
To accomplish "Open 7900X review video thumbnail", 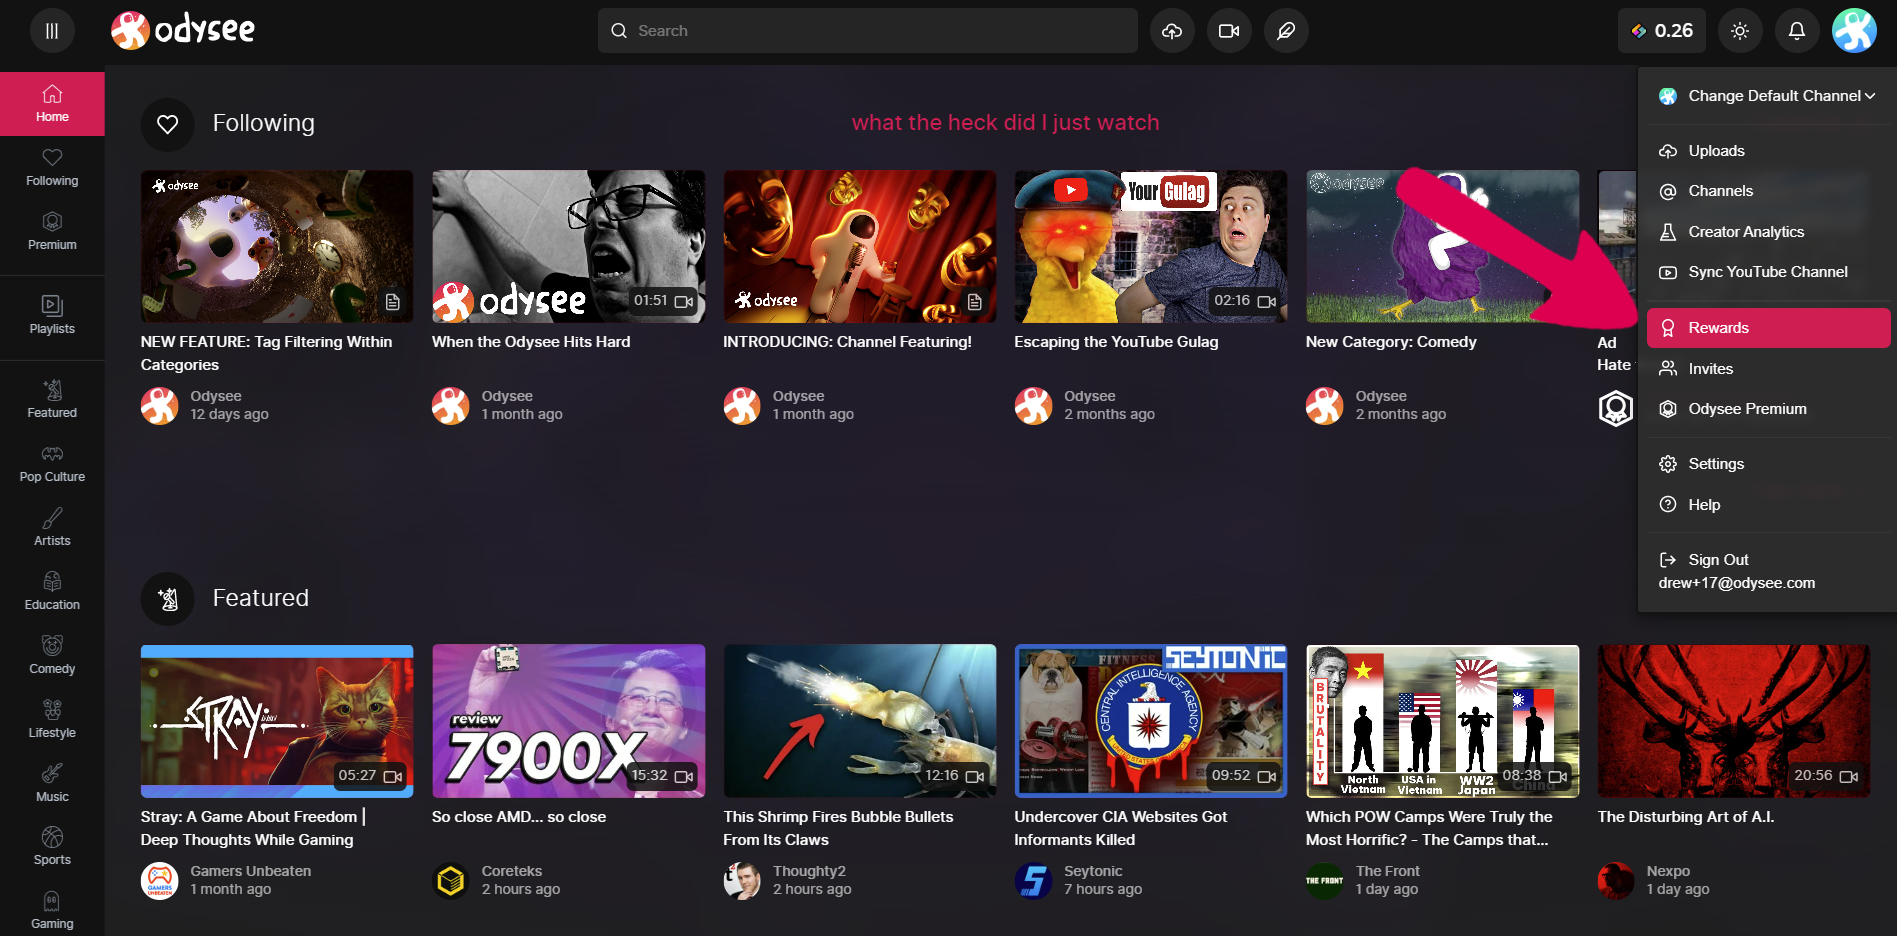I will coord(568,721).
